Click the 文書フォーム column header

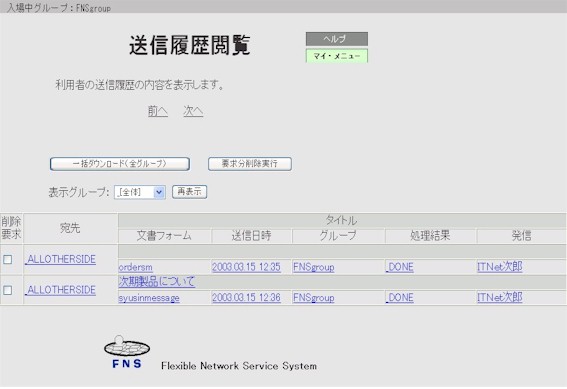(x=164, y=236)
